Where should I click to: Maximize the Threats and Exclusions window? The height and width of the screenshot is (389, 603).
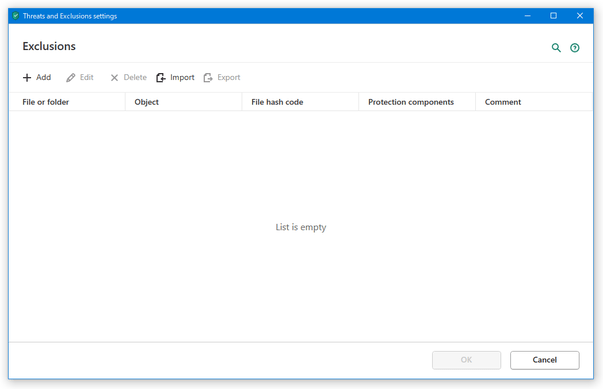[x=553, y=16]
